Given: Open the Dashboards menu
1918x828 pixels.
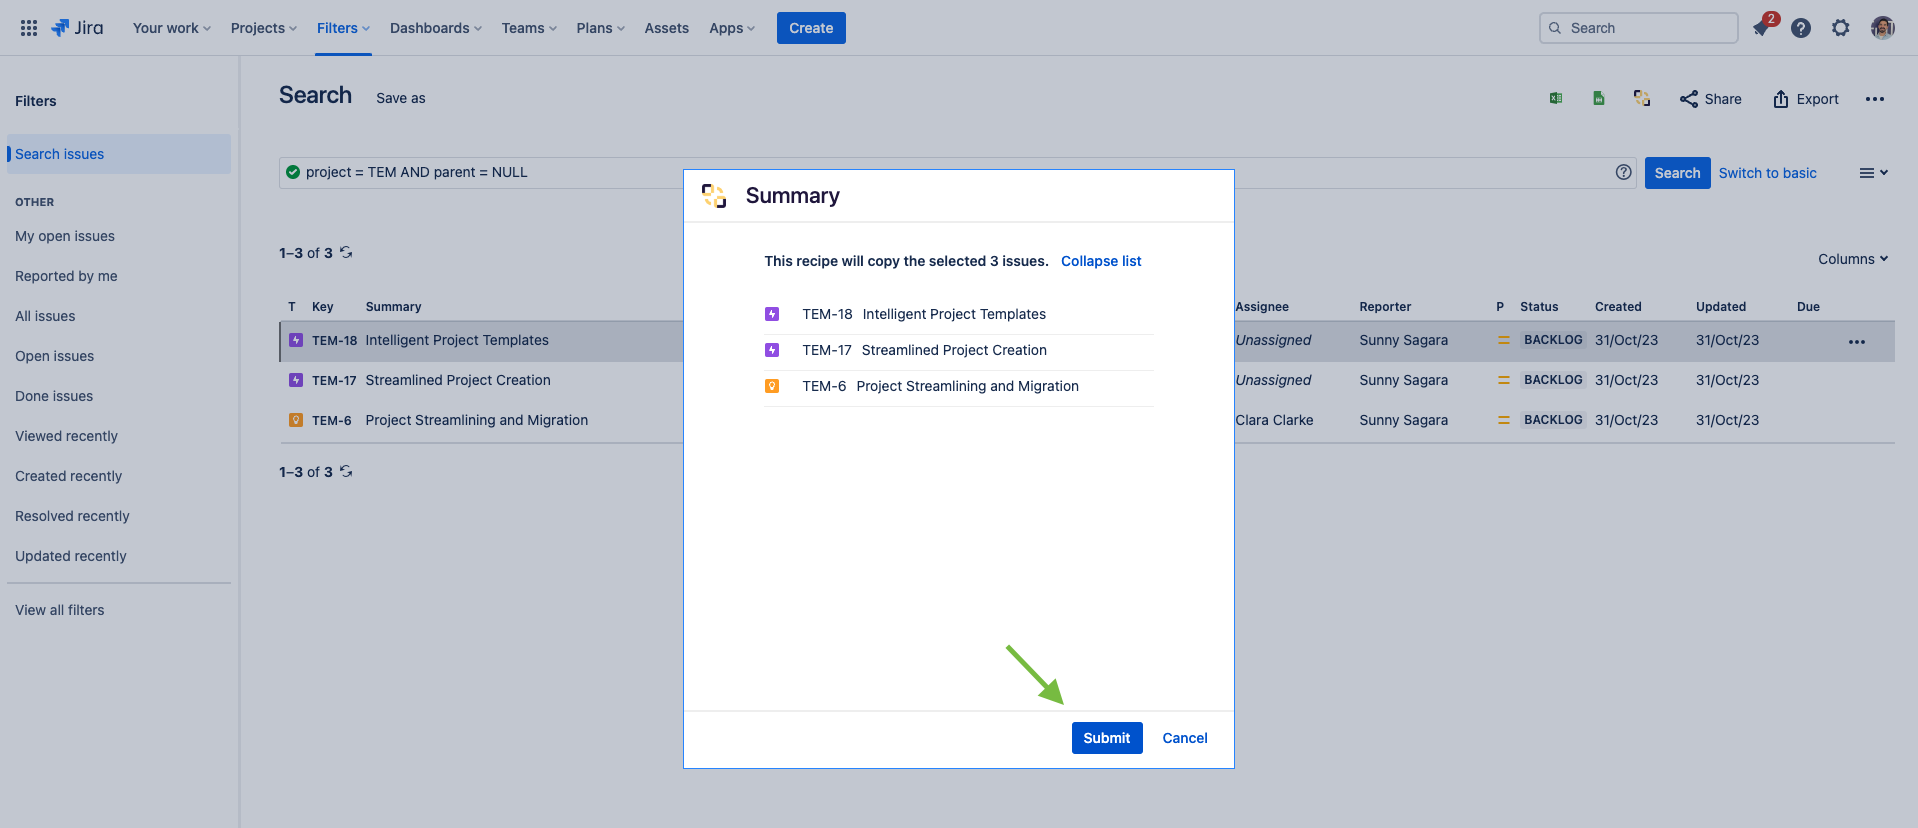Looking at the screenshot, I should click(435, 28).
